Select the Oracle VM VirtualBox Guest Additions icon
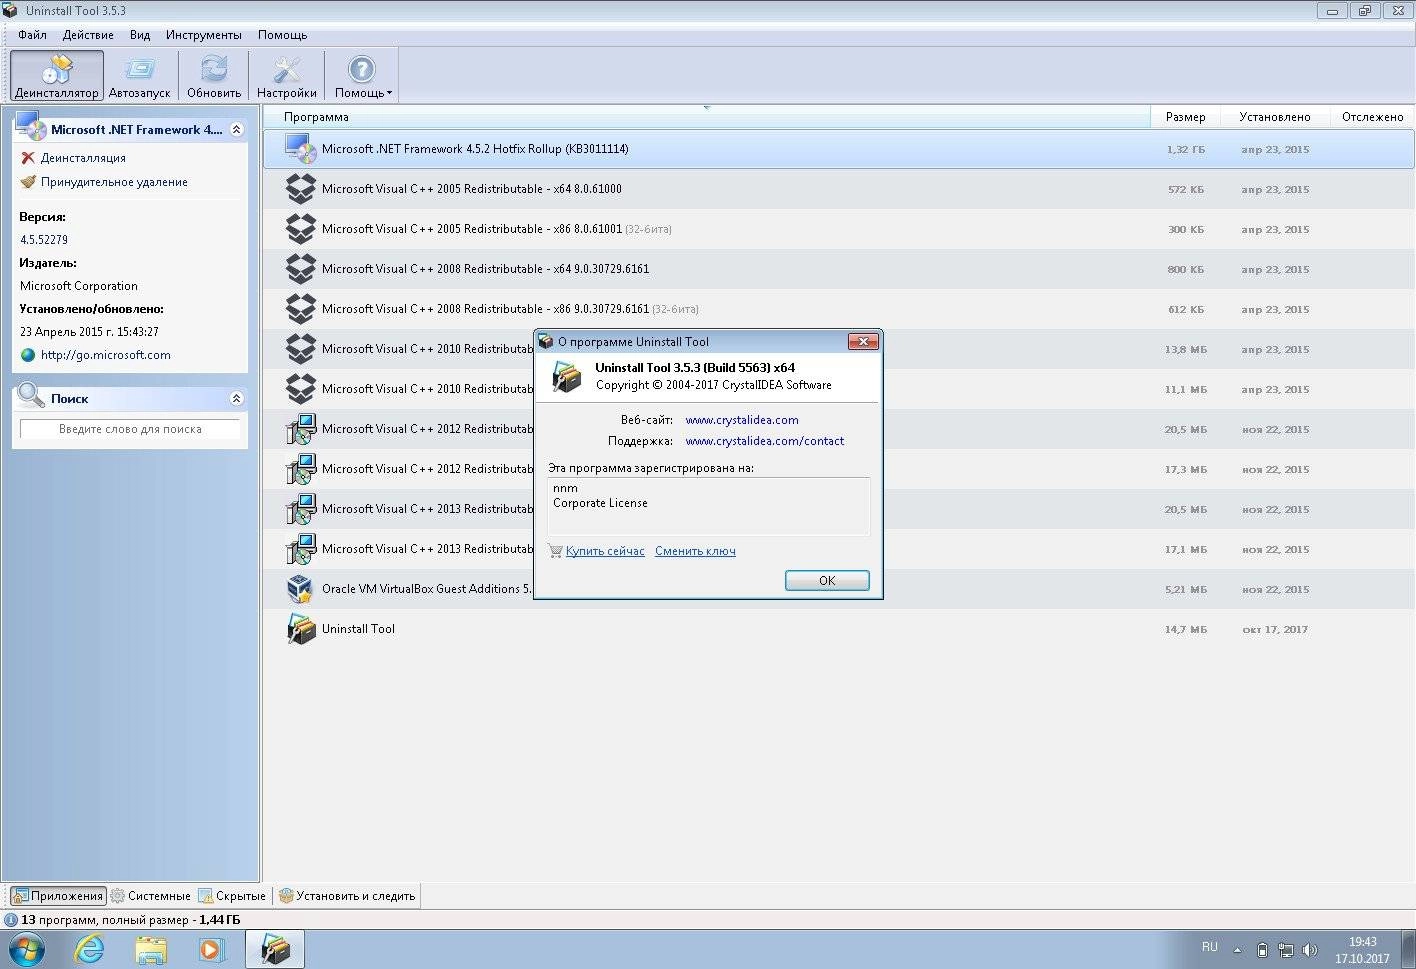 coord(301,589)
